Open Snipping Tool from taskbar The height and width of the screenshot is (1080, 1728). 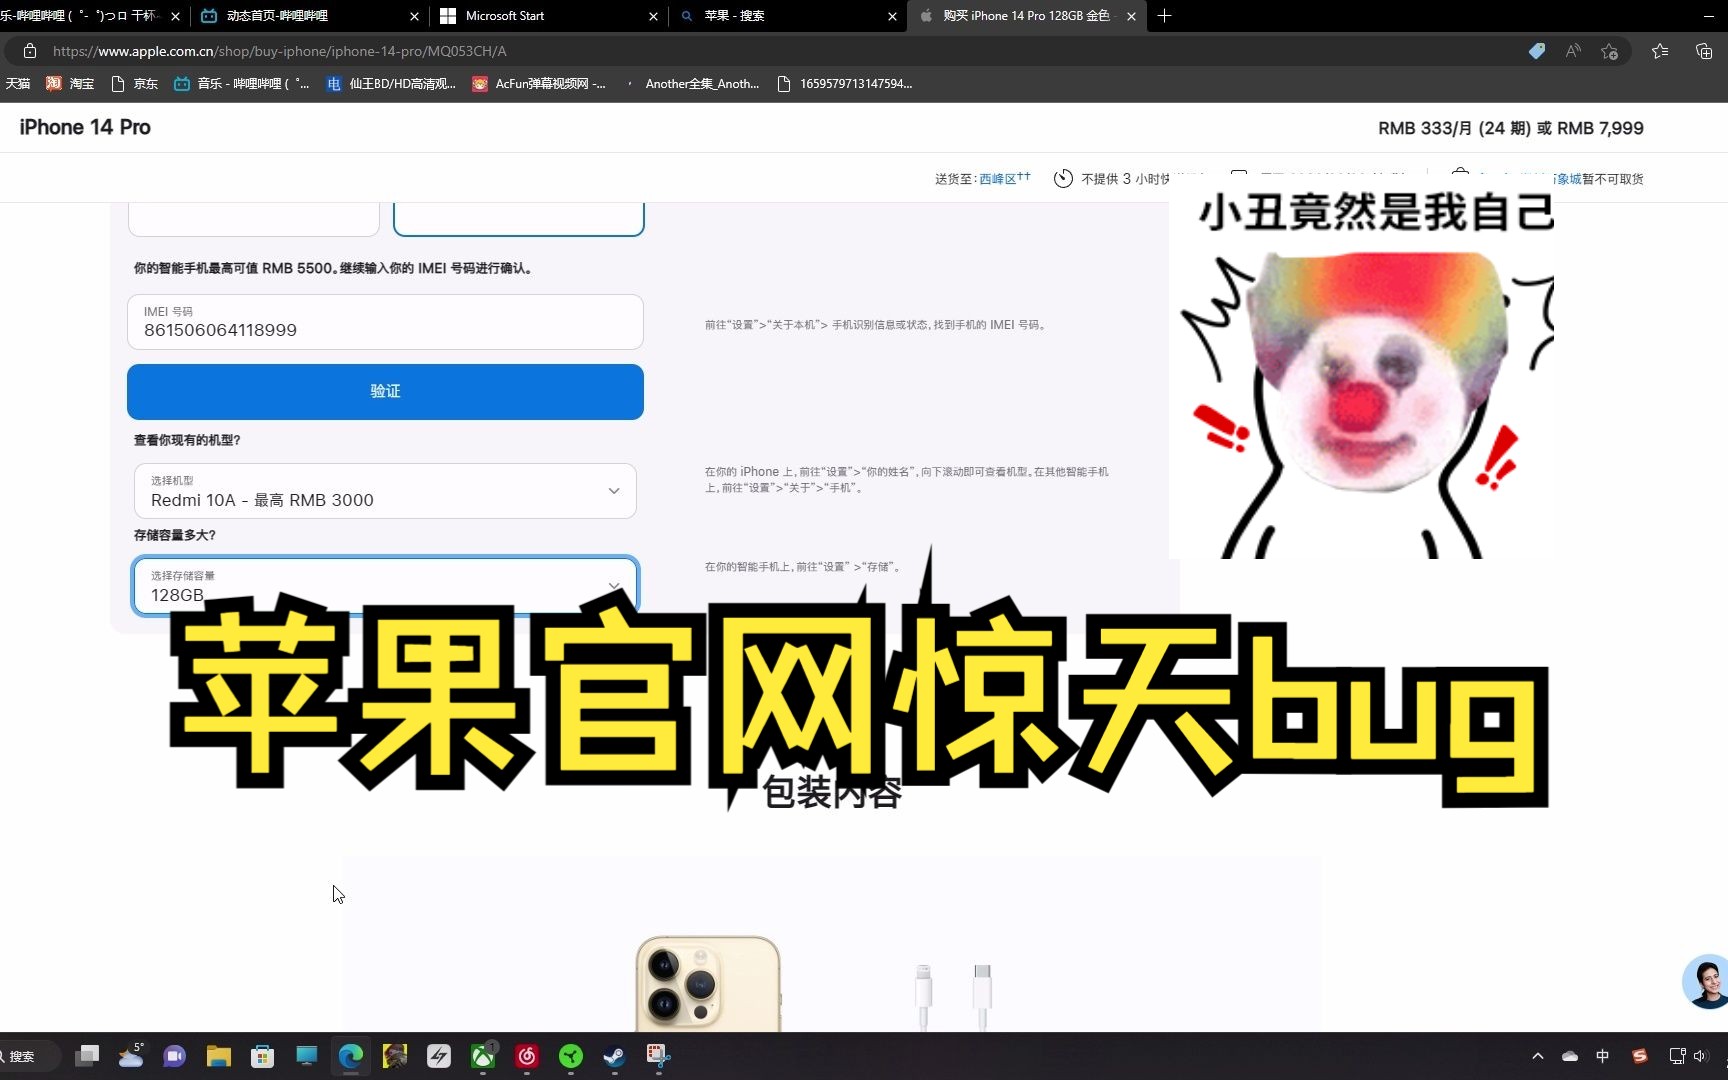pos(657,1056)
